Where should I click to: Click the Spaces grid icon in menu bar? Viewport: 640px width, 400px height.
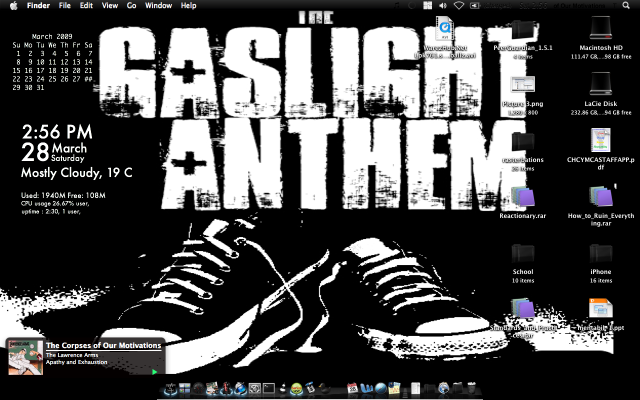pos(427,5)
